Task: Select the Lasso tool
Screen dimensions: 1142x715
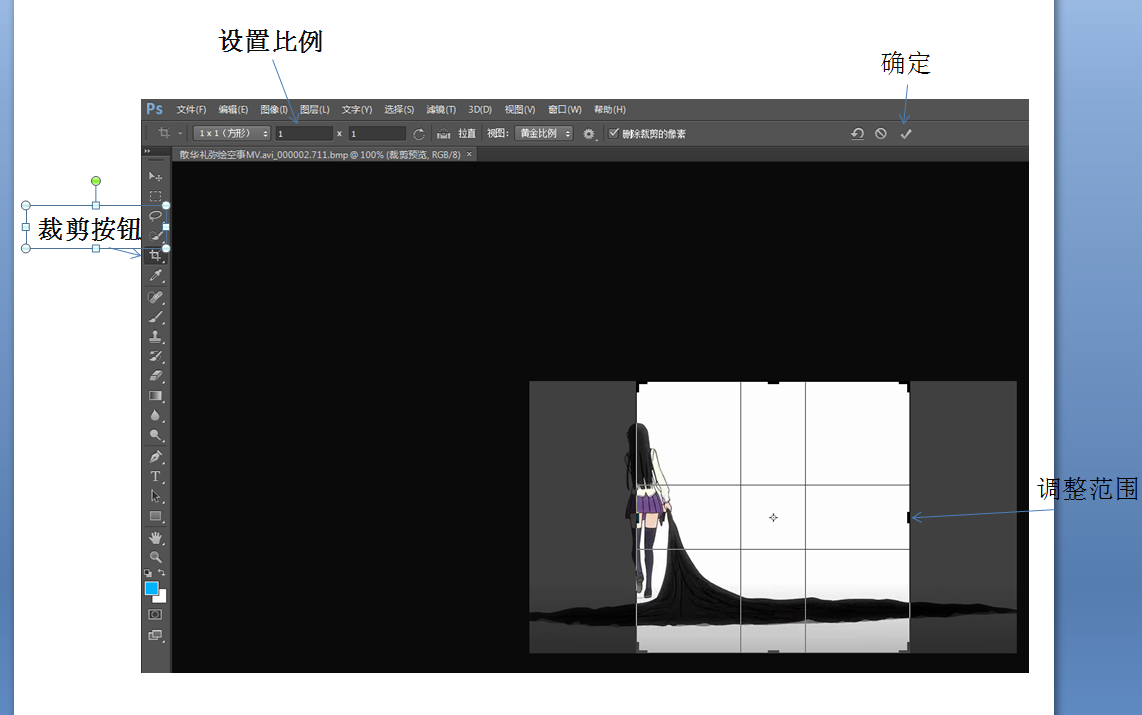Action: (x=155, y=216)
